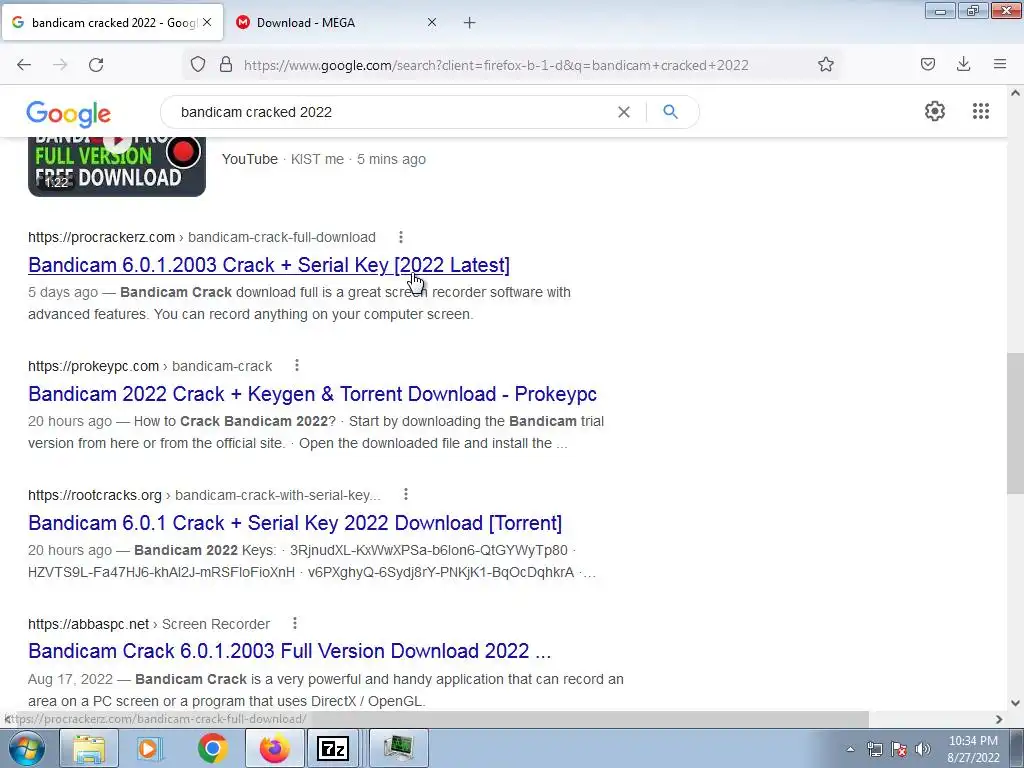Screen dimensions: 1024x768
Task: Close the Download - MEGA tab
Action: coord(432,22)
